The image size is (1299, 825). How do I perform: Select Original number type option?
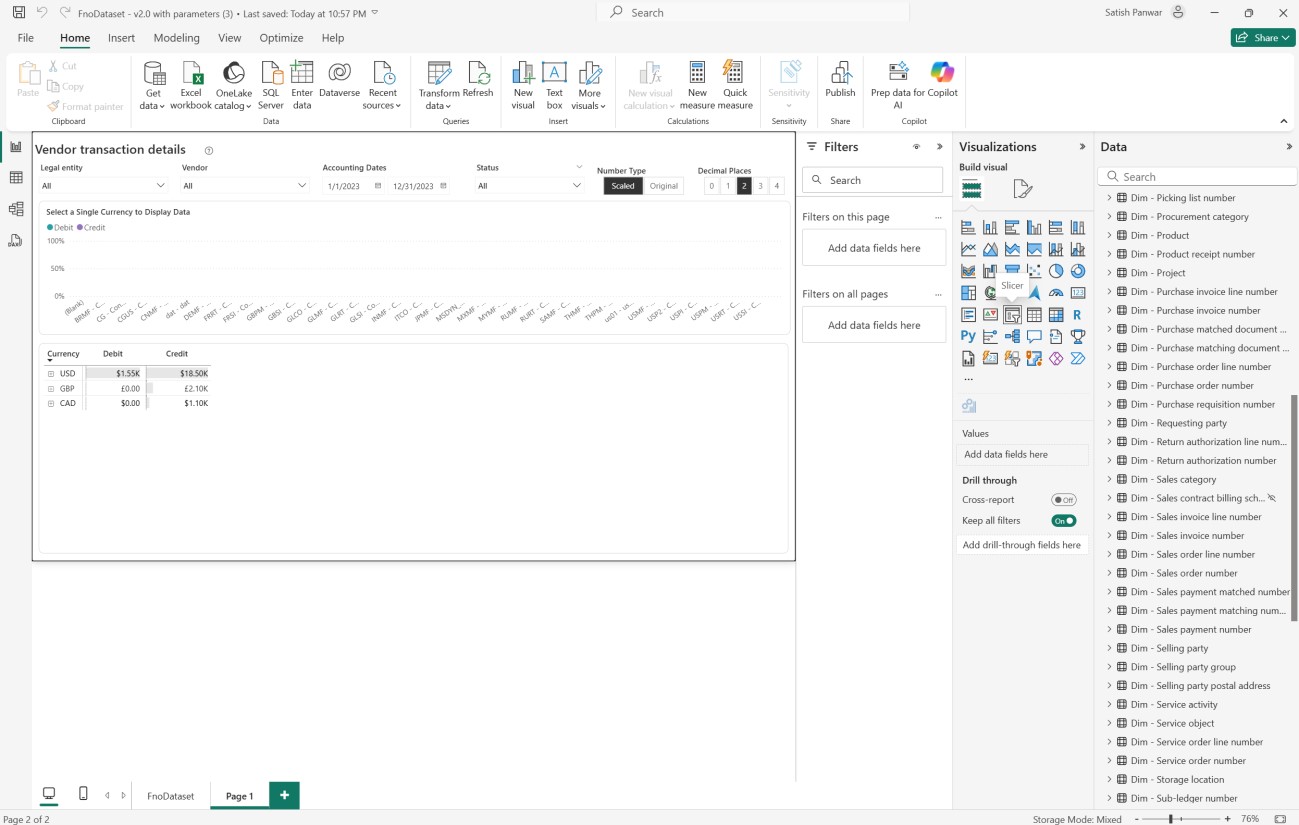(x=664, y=186)
